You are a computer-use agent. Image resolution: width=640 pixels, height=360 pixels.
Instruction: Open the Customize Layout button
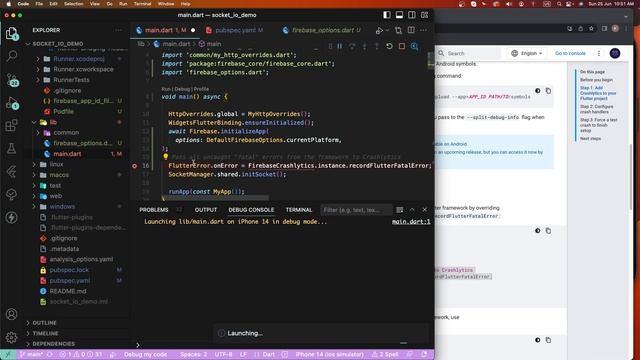424,15
